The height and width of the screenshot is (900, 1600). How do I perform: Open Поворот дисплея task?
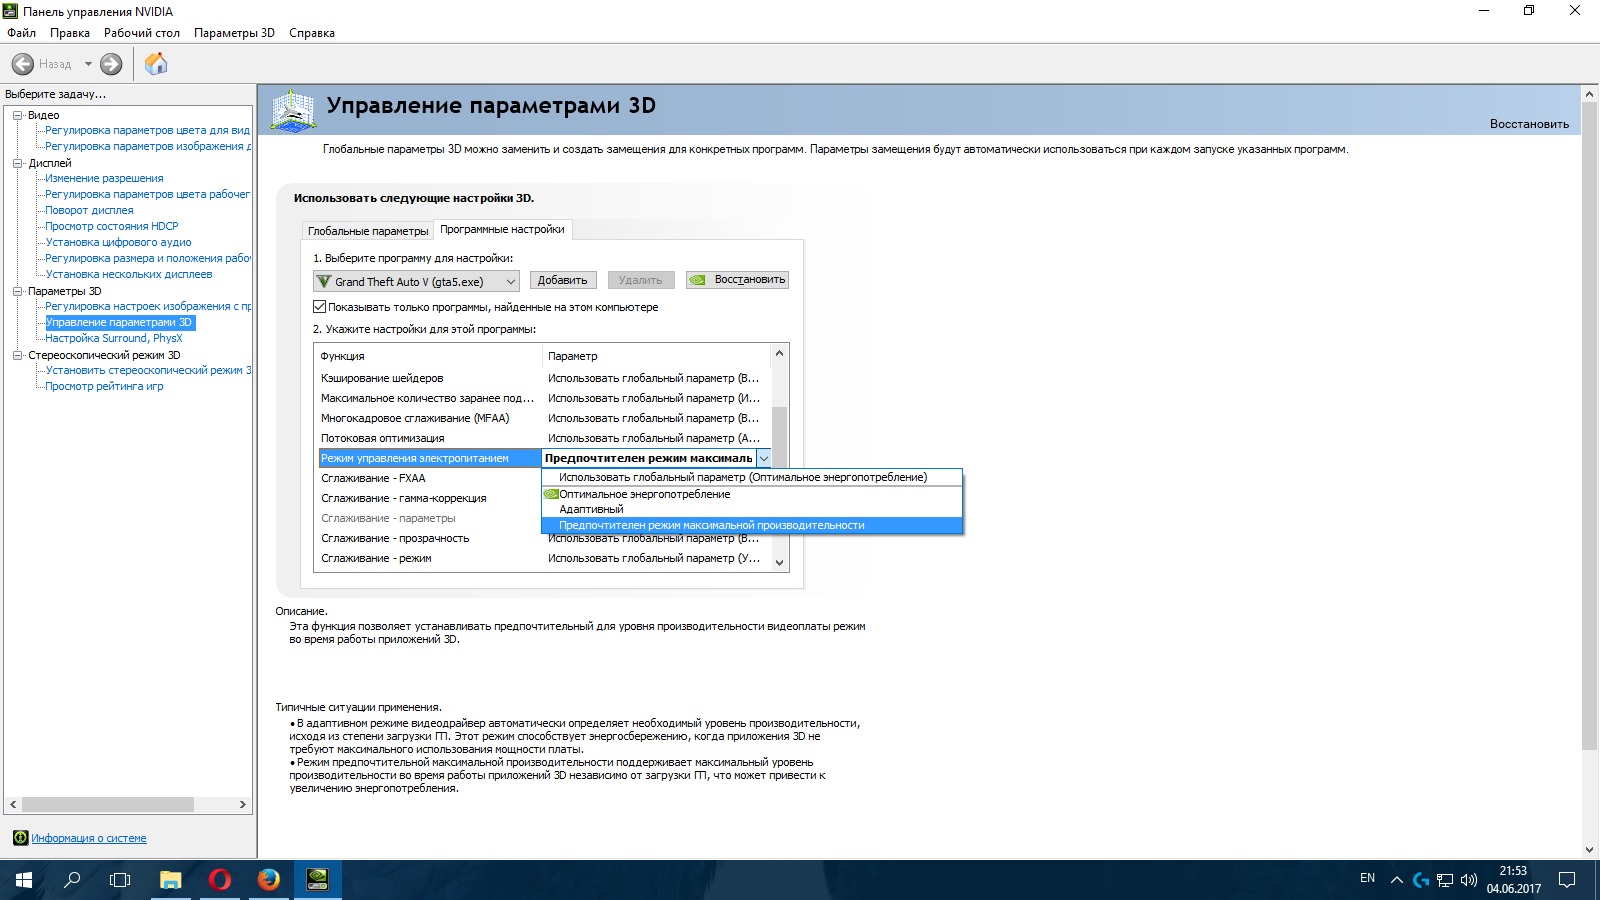pos(89,210)
